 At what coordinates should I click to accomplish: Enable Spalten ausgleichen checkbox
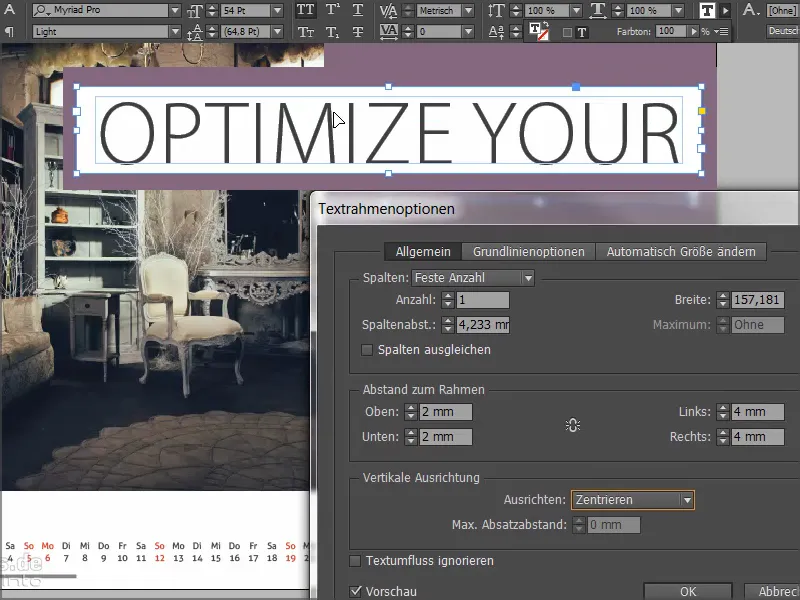(x=367, y=350)
